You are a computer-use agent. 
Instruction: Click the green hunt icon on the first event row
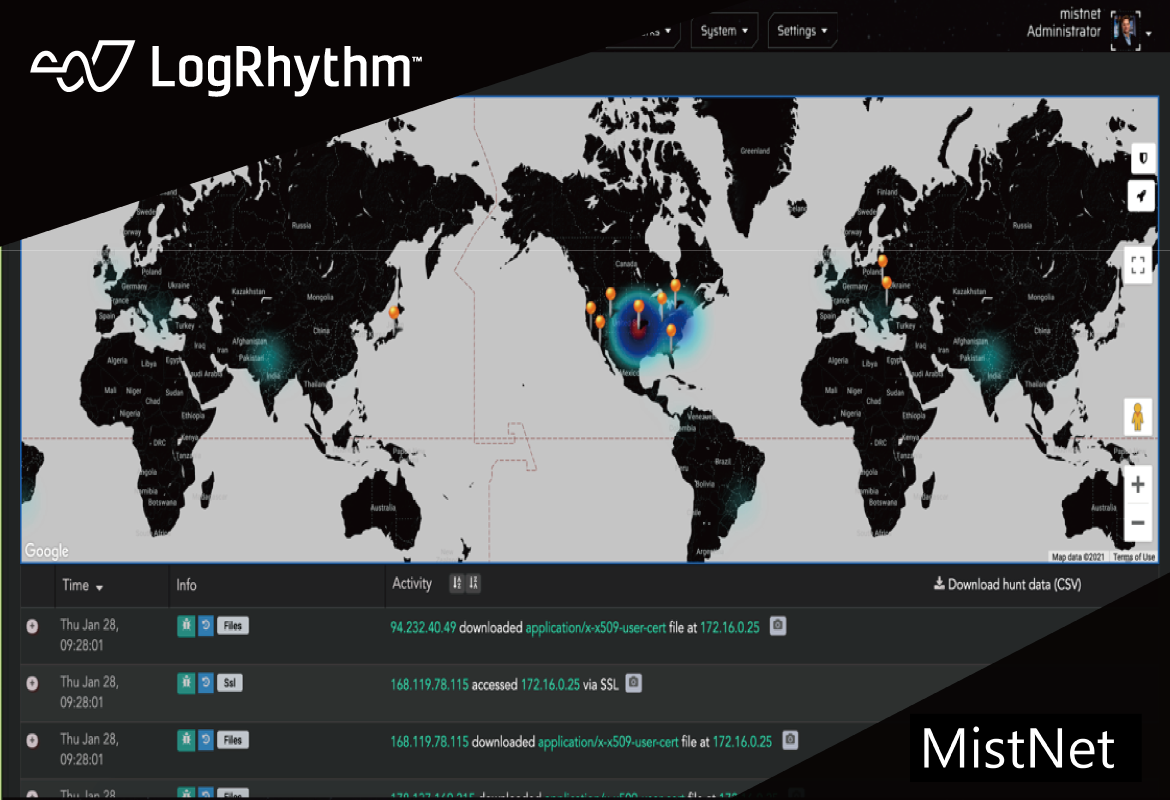click(x=186, y=626)
